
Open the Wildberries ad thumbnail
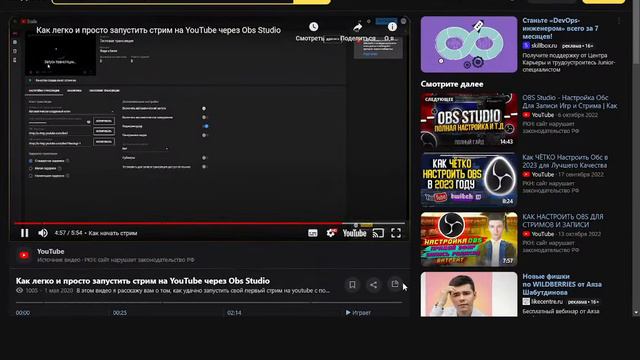[469, 294]
